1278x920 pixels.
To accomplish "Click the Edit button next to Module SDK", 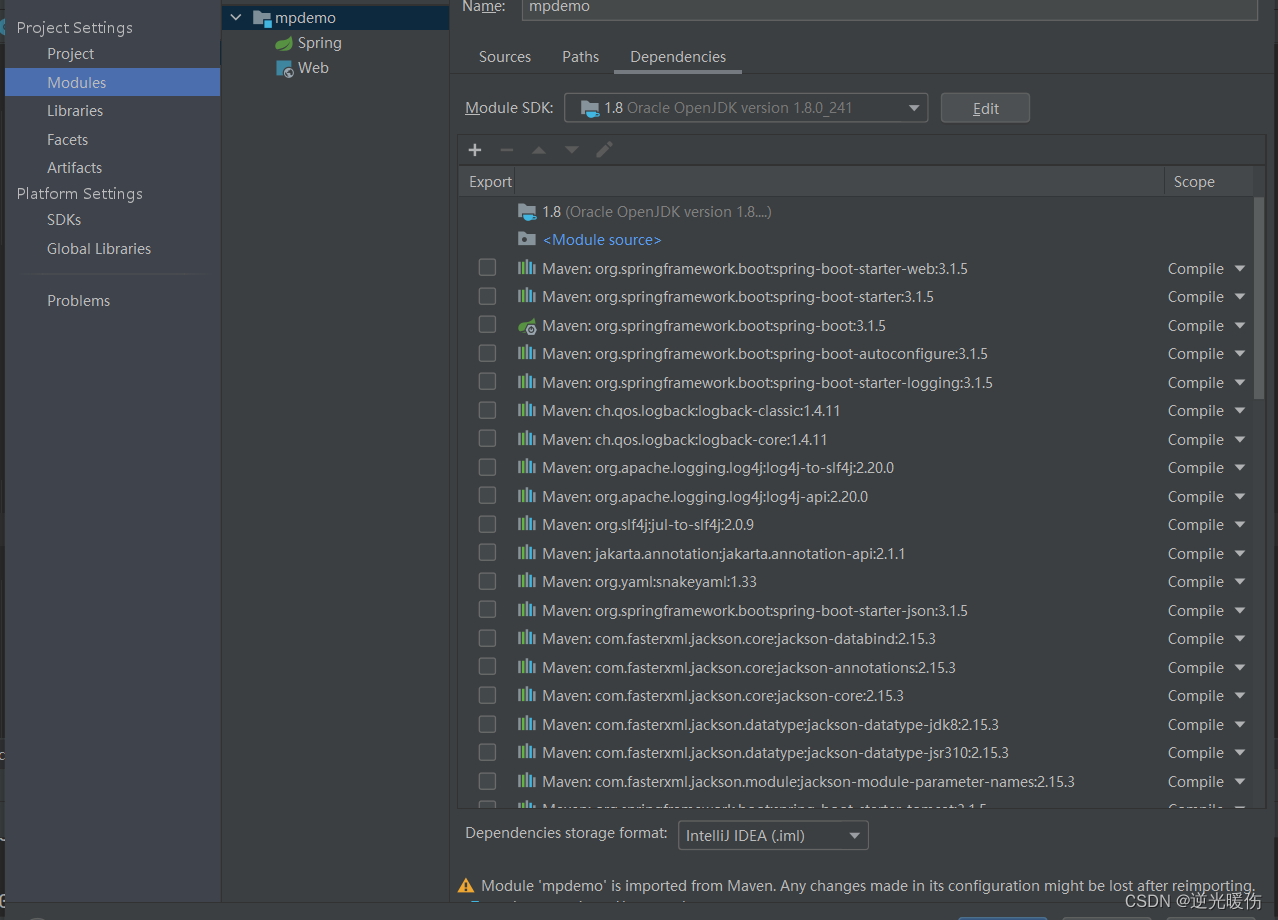I will [984, 107].
